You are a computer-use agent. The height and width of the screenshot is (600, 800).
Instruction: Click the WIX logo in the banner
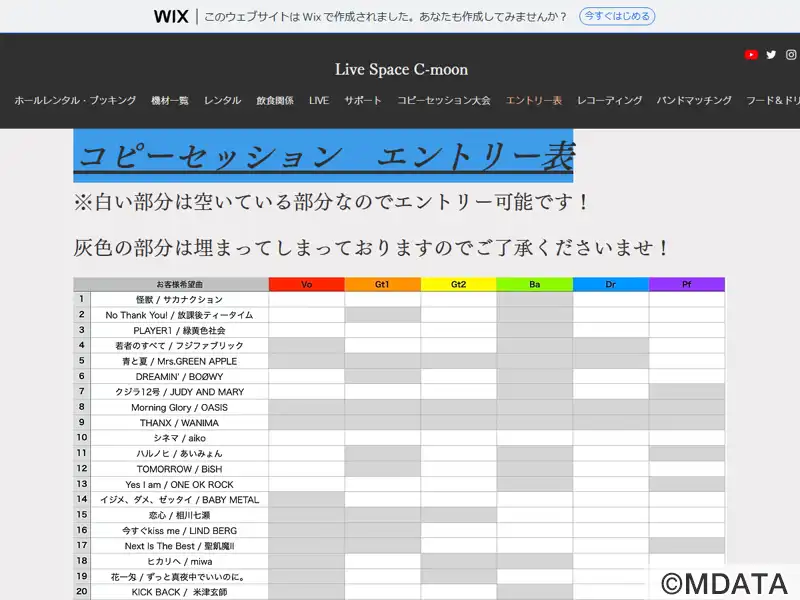171,17
